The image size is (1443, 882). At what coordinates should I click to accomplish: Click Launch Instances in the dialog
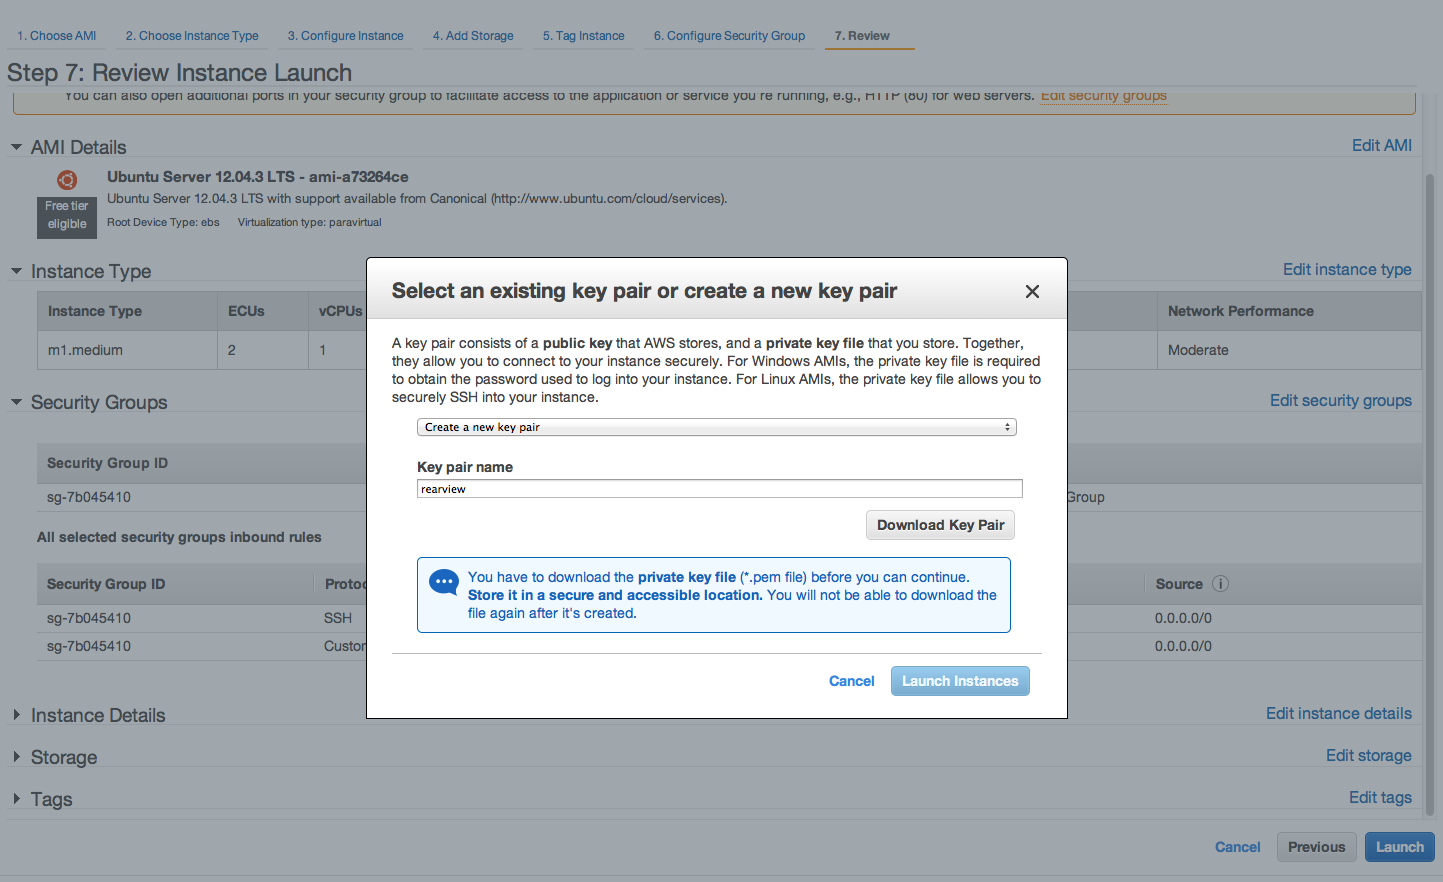(960, 681)
